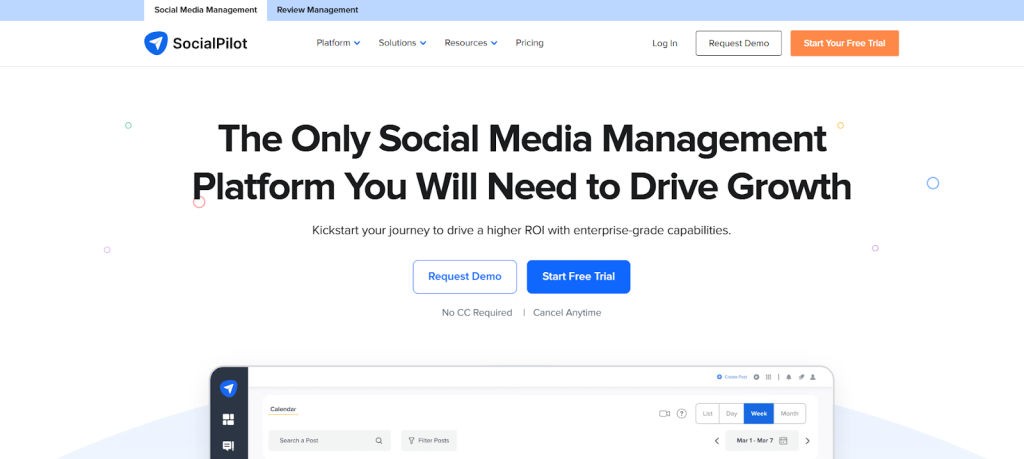Click the Log In link
The width and height of the screenshot is (1024, 459).
click(x=665, y=44)
